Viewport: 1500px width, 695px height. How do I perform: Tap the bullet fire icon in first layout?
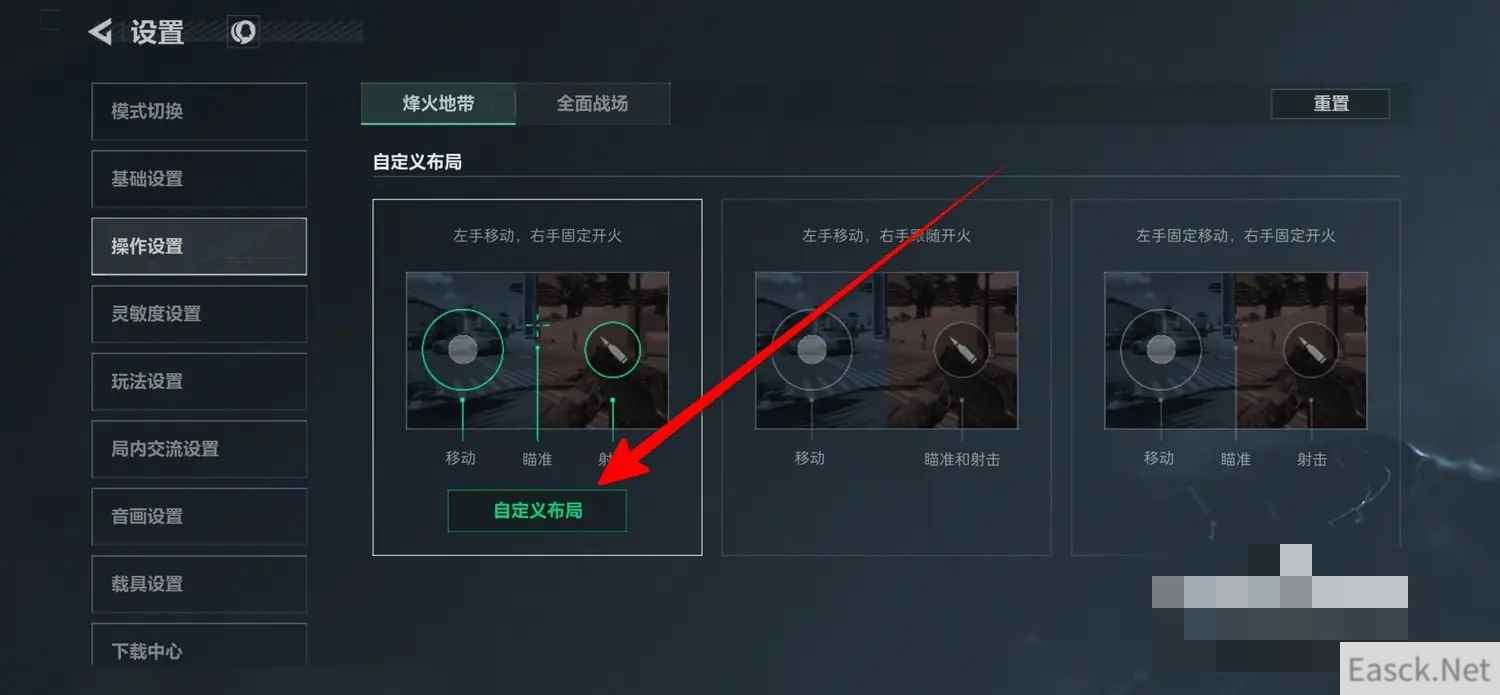[x=612, y=350]
